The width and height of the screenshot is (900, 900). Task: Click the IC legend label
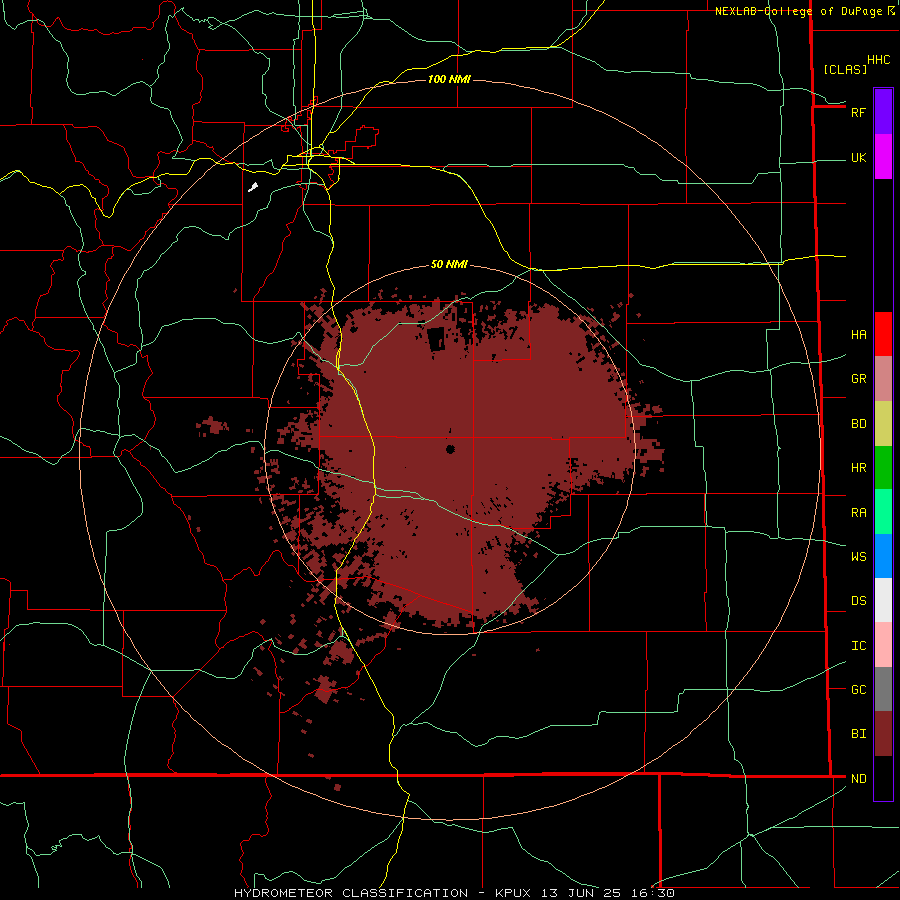tap(858, 646)
